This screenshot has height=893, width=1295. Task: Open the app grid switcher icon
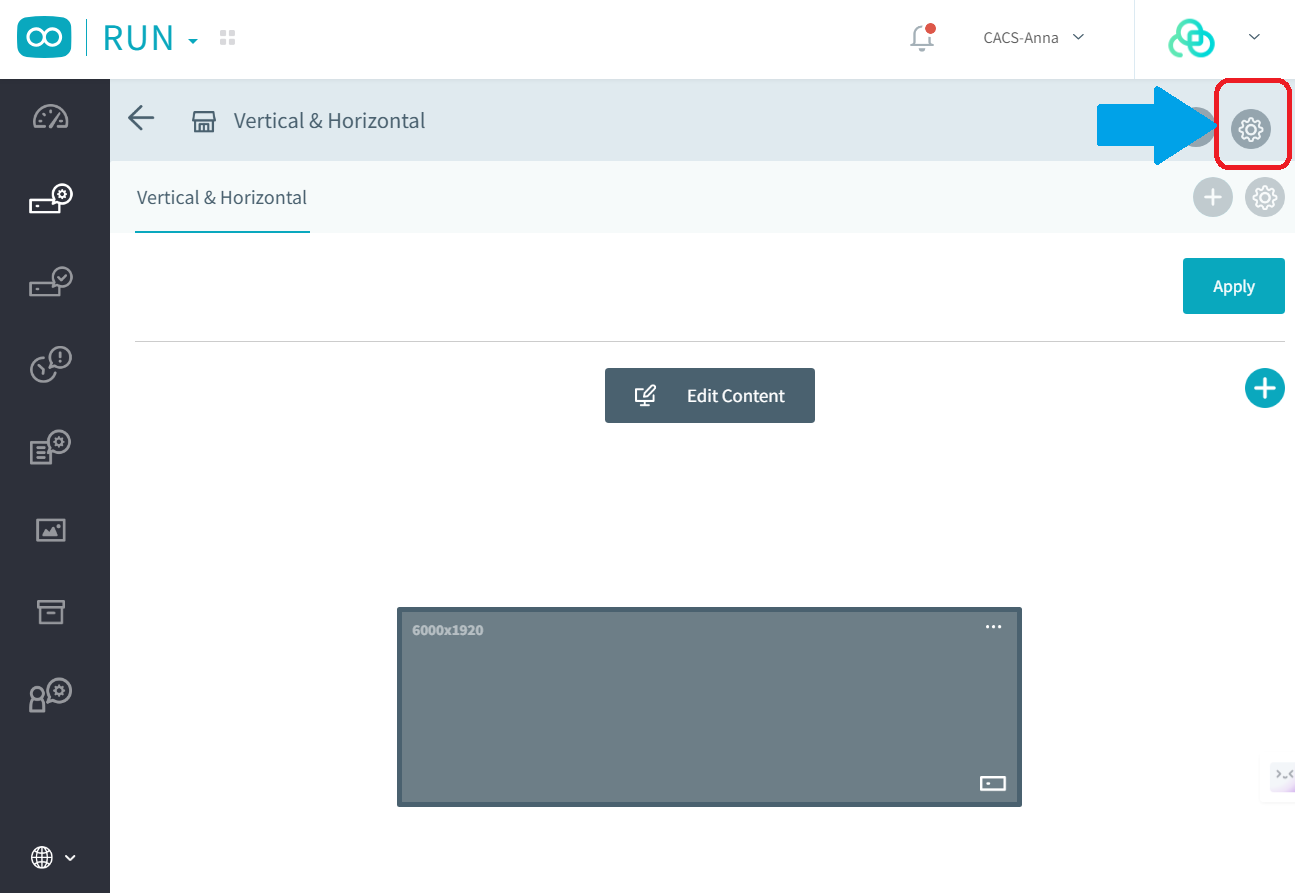click(227, 38)
